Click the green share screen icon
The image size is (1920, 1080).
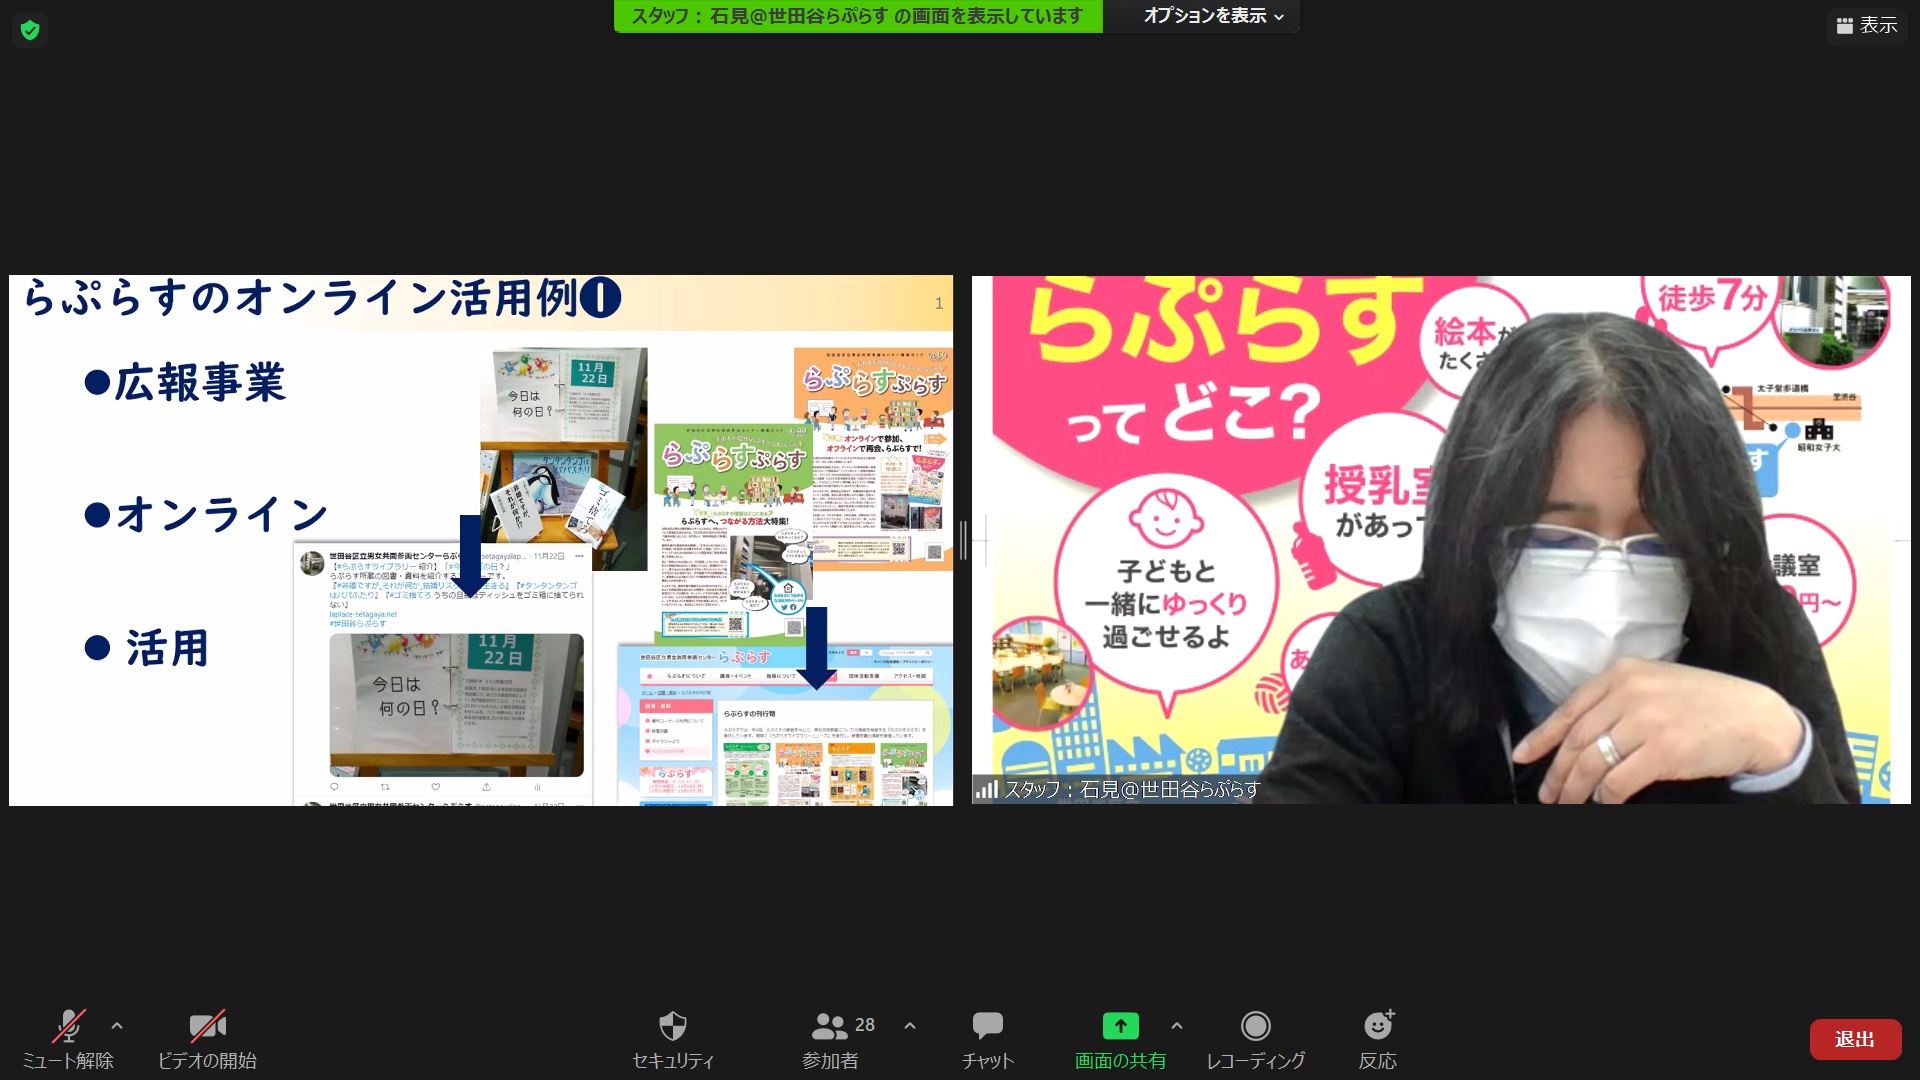tap(1120, 1026)
